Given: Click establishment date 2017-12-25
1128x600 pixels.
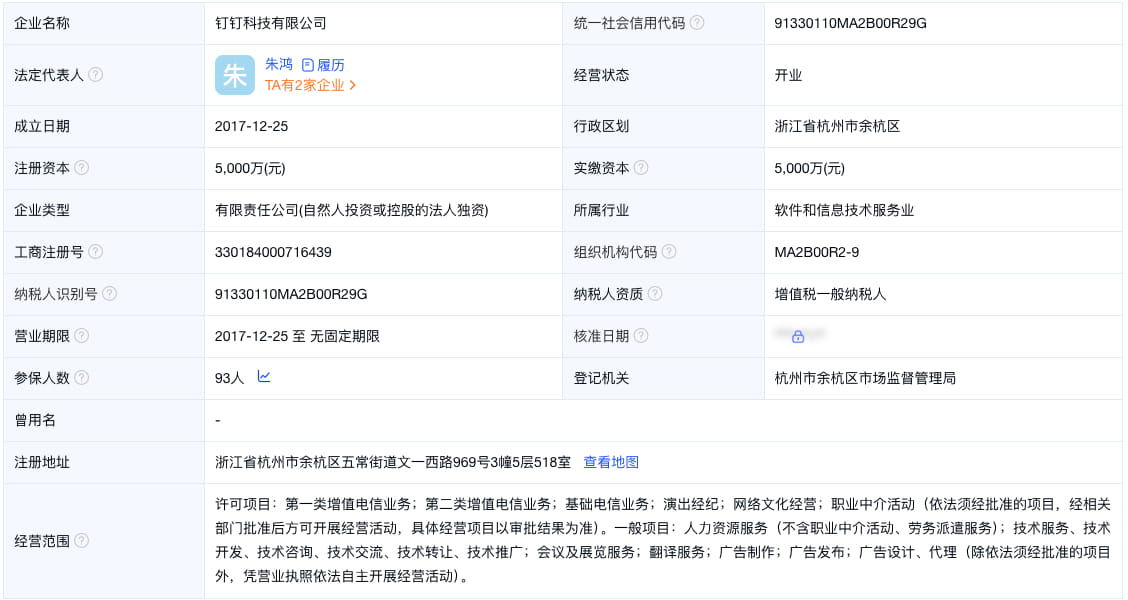Looking at the screenshot, I should pyautogui.click(x=251, y=127).
